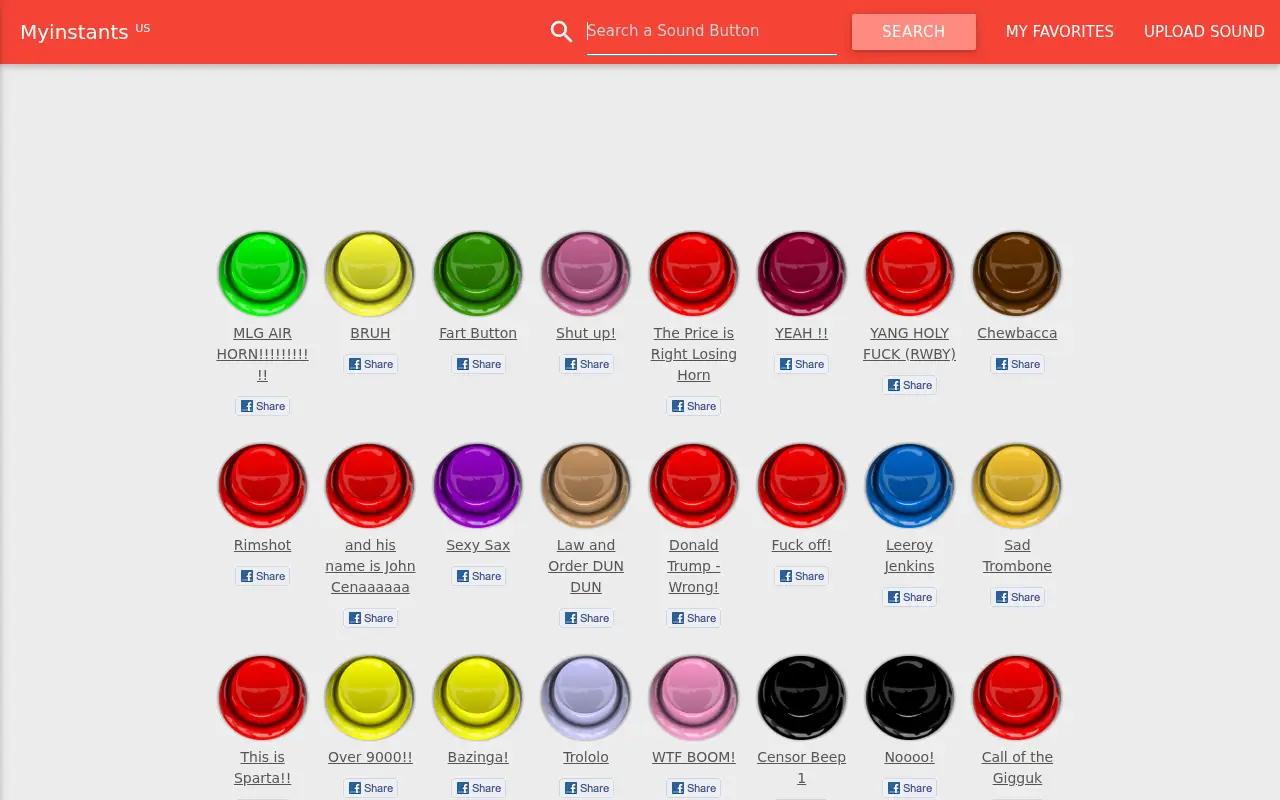Play the tan Law and Order DUN DUN button

coord(586,485)
